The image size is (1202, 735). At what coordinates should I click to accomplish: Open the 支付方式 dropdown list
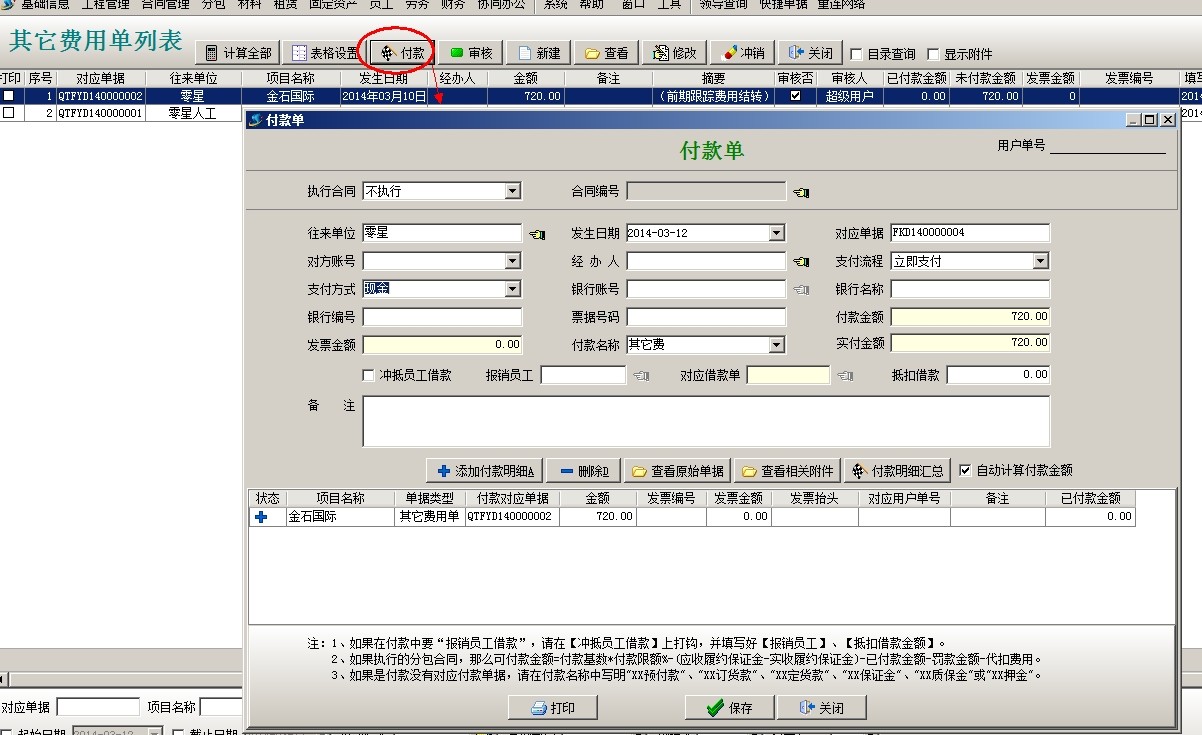pos(512,289)
